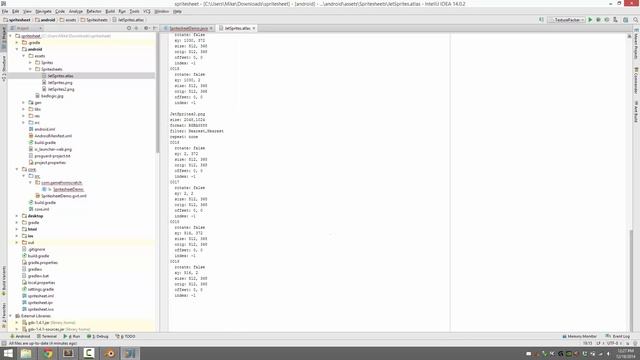Open the Android tool window
The image size is (640, 360).
tap(20, 336)
